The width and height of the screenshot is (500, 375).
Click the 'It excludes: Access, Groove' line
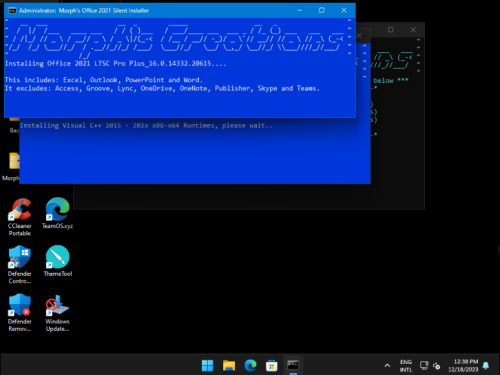162,88
